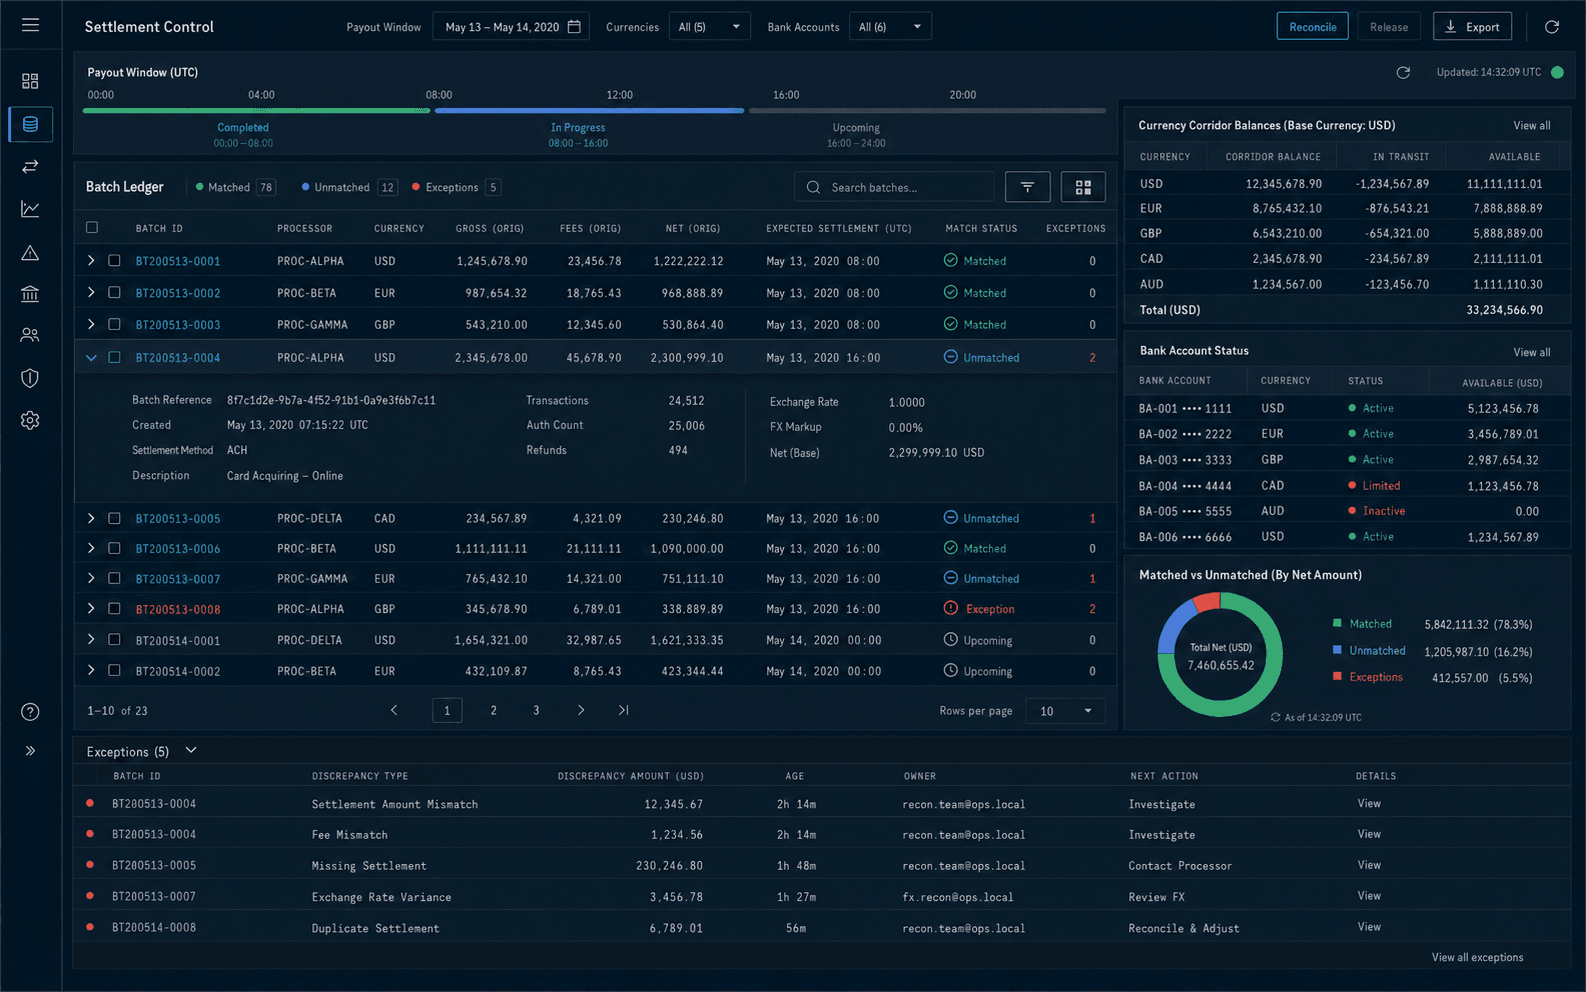Open the analytics chart sidebar icon
Viewport: 1586px width, 992px height.
pyautogui.click(x=30, y=209)
